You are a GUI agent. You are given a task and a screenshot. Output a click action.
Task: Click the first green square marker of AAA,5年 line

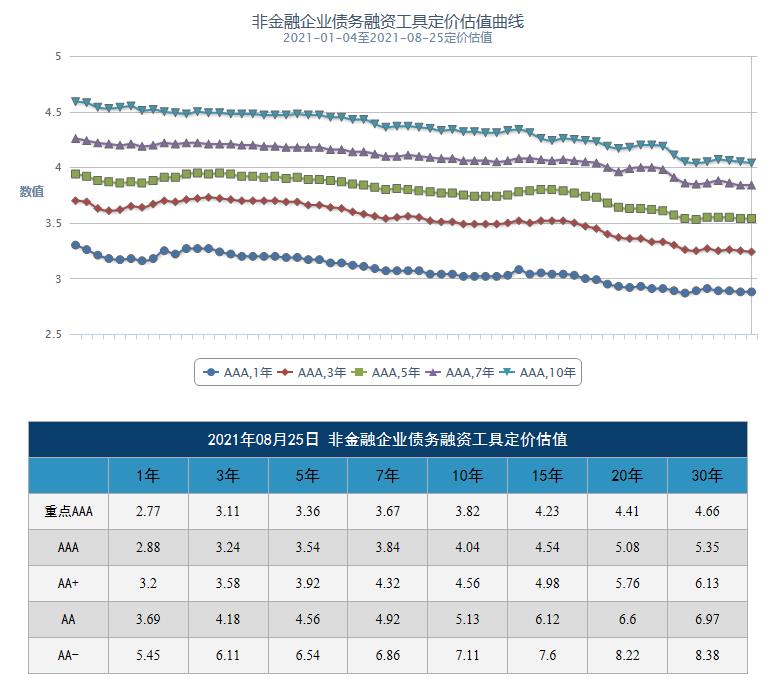point(76,174)
